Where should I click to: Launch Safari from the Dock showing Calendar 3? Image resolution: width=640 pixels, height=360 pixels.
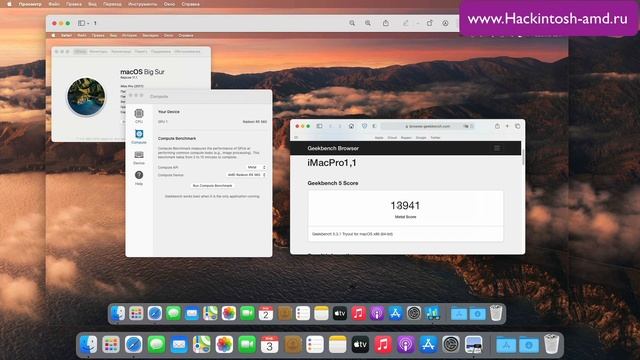pyautogui.click(x=133, y=345)
